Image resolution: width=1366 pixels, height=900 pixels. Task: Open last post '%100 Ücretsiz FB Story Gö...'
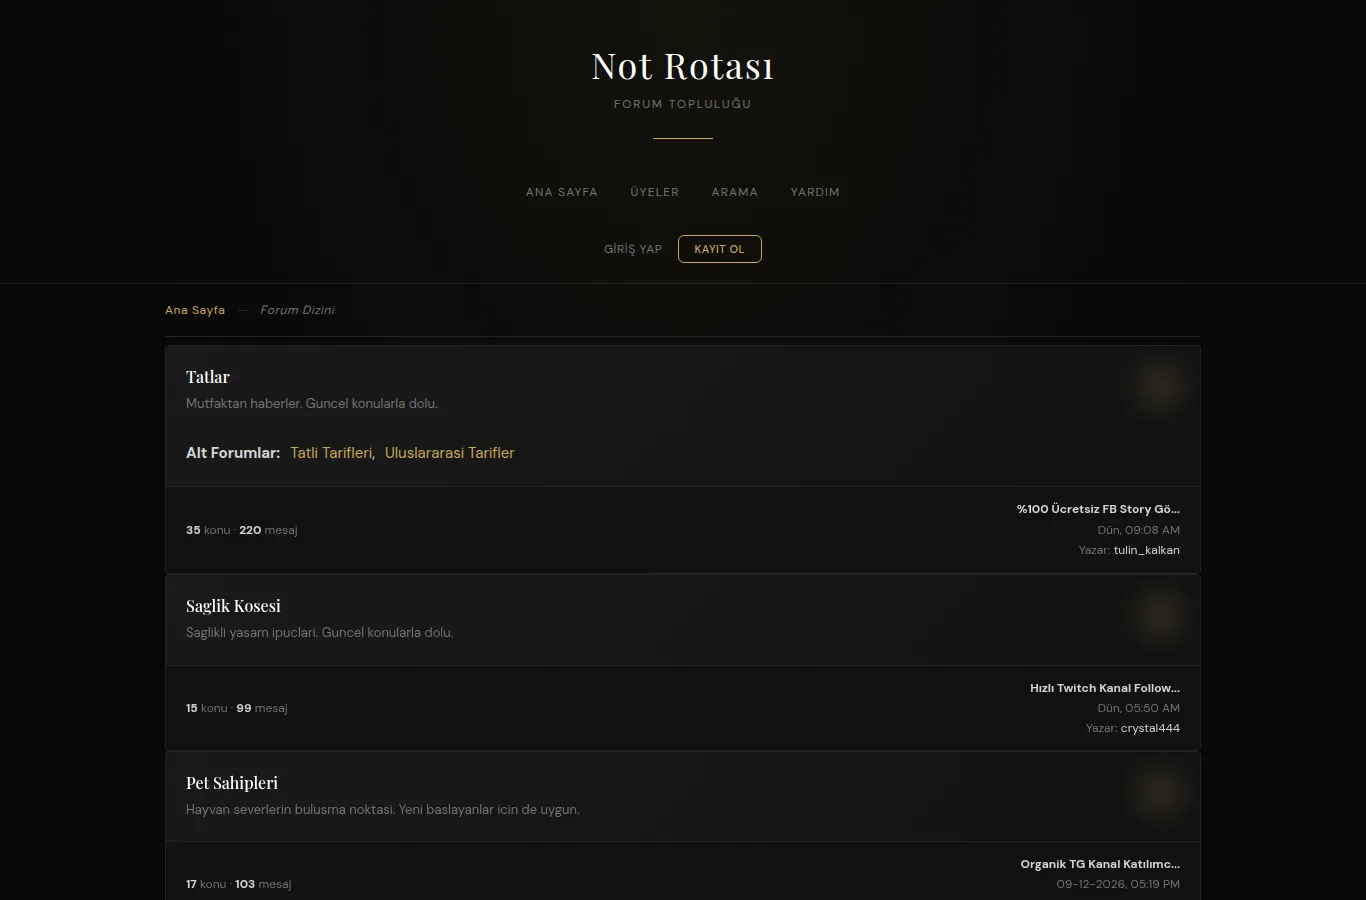click(x=1098, y=509)
